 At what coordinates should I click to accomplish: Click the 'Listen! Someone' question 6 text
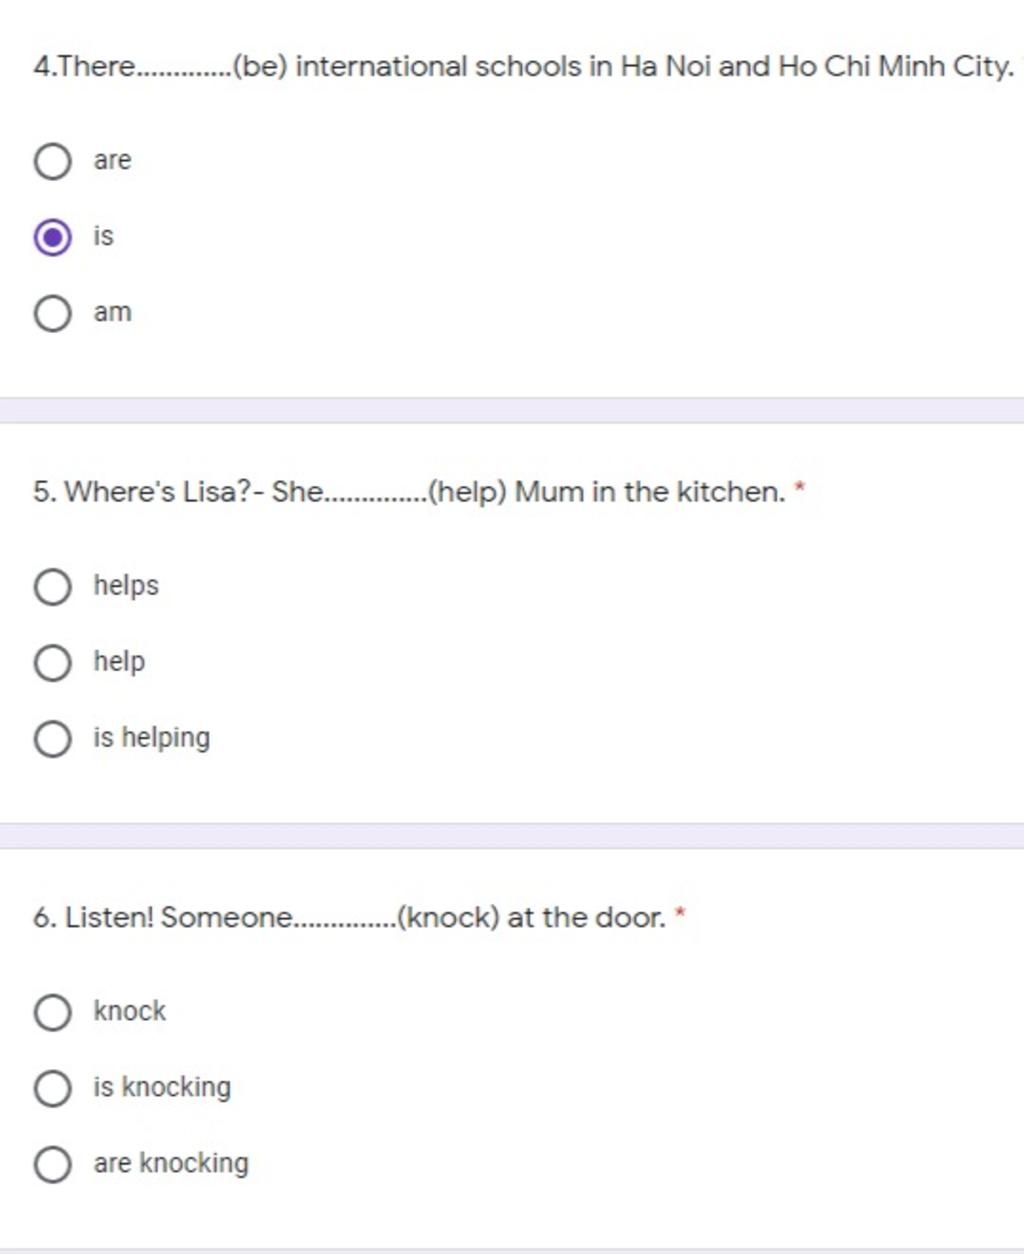pyautogui.click(x=349, y=917)
